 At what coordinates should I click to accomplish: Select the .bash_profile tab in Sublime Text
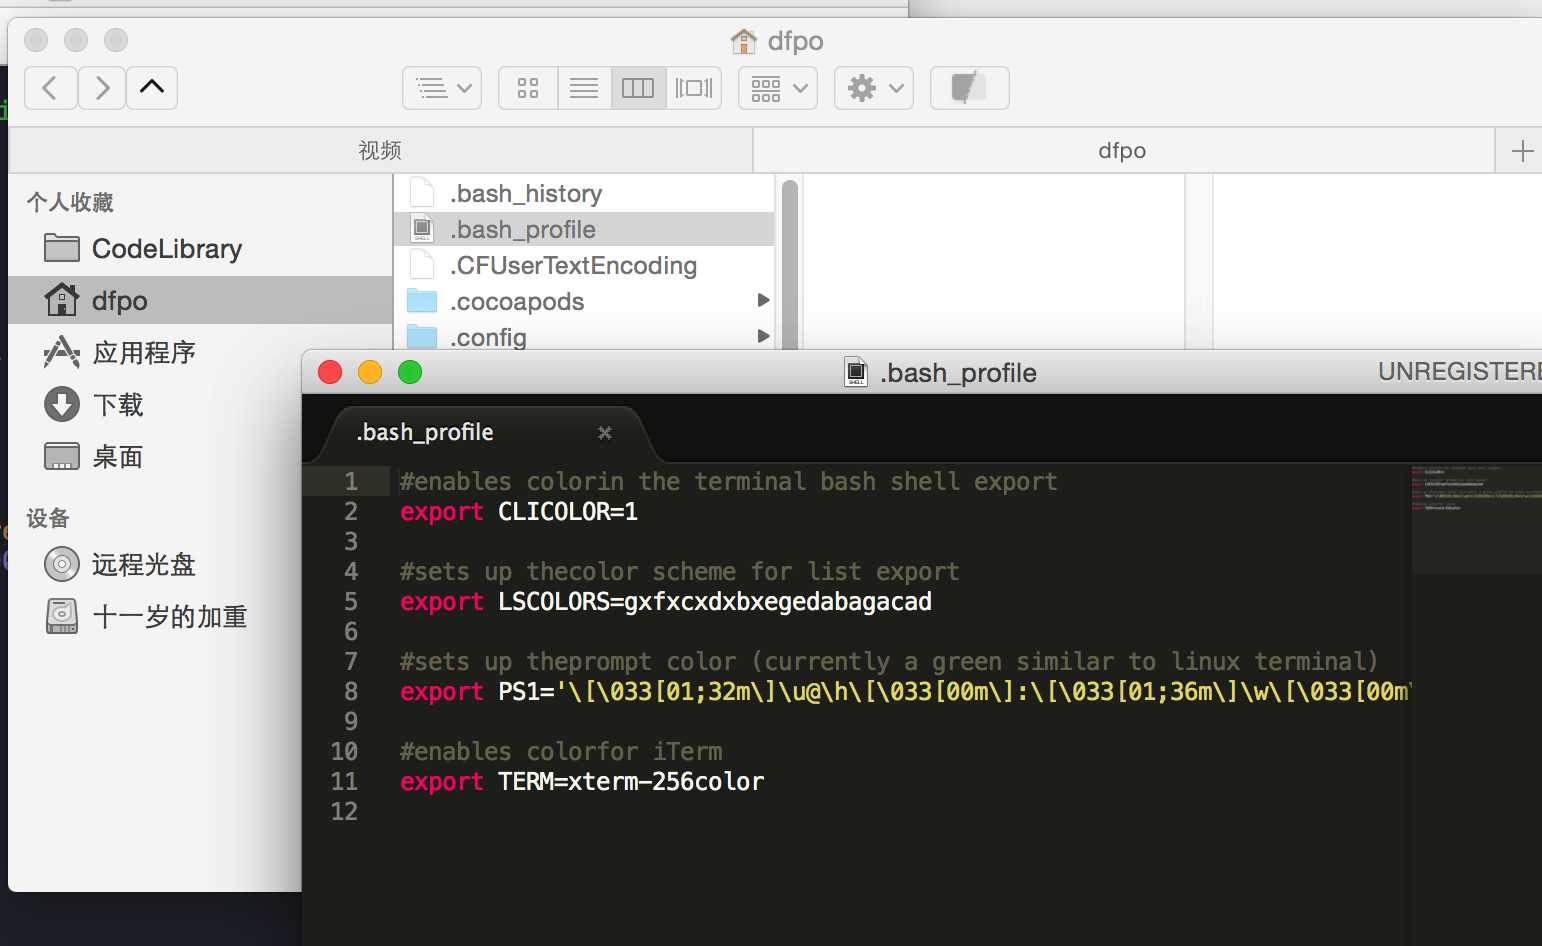(x=485, y=433)
